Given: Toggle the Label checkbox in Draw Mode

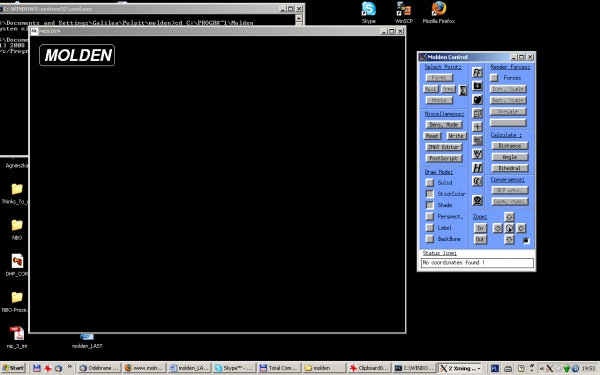Looking at the screenshot, I should pyautogui.click(x=430, y=228).
